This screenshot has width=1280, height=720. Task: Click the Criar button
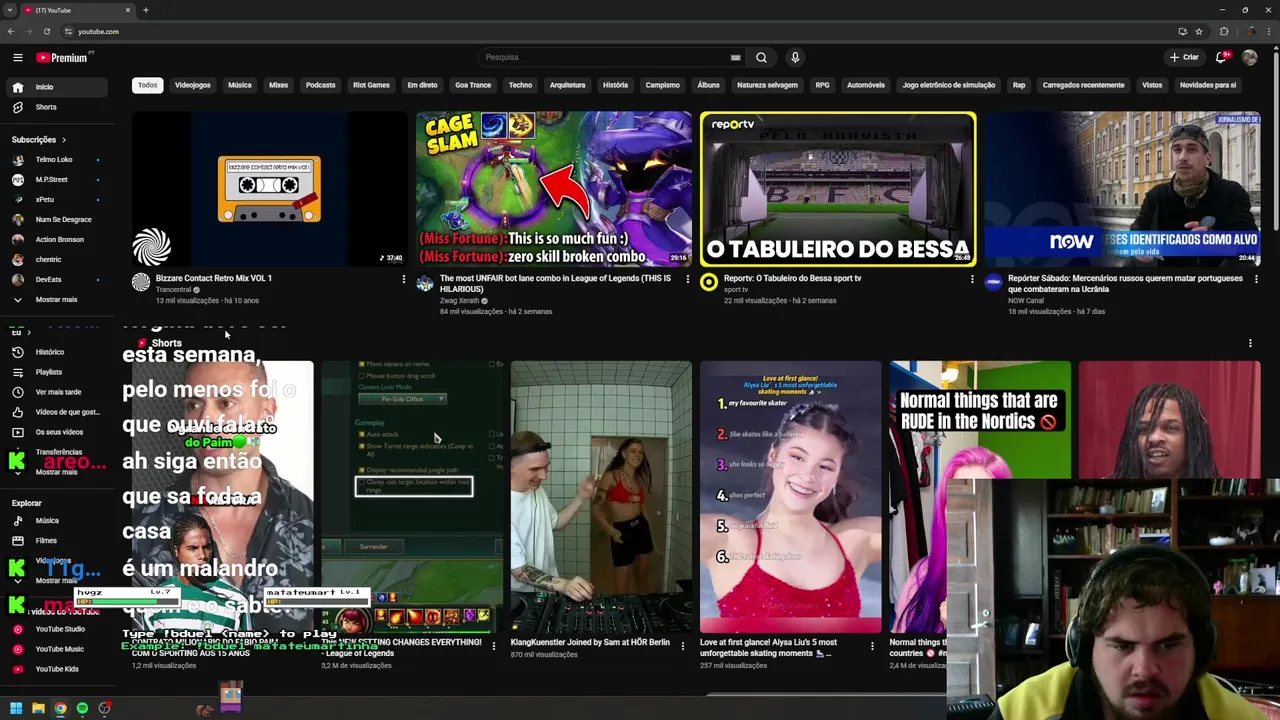tap(1184, 57)
